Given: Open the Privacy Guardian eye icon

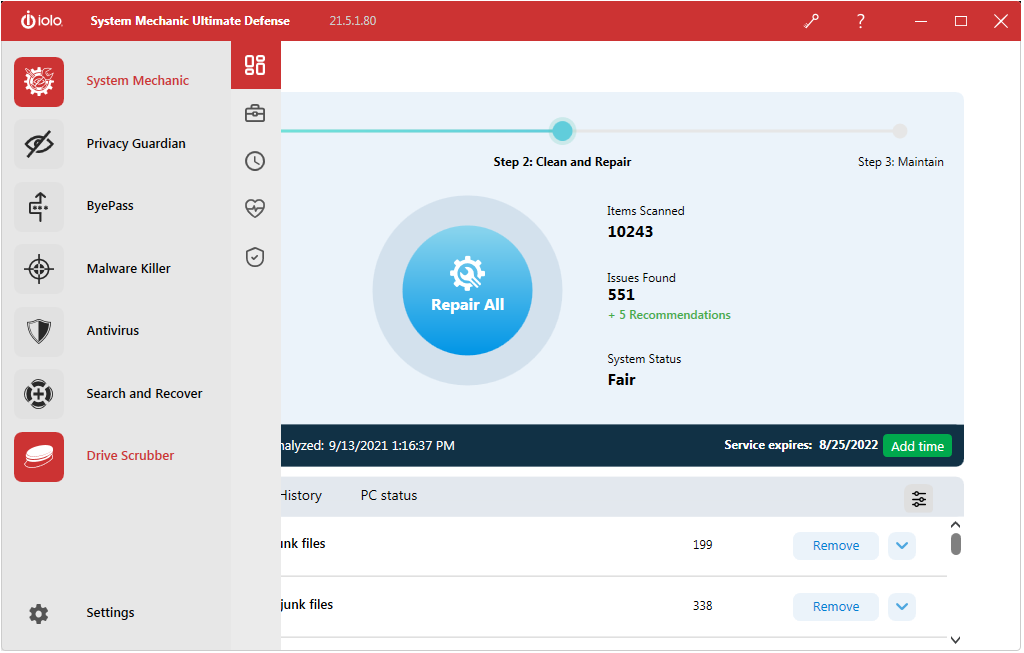Looking at the screenshot, I should tap(39, 144).
